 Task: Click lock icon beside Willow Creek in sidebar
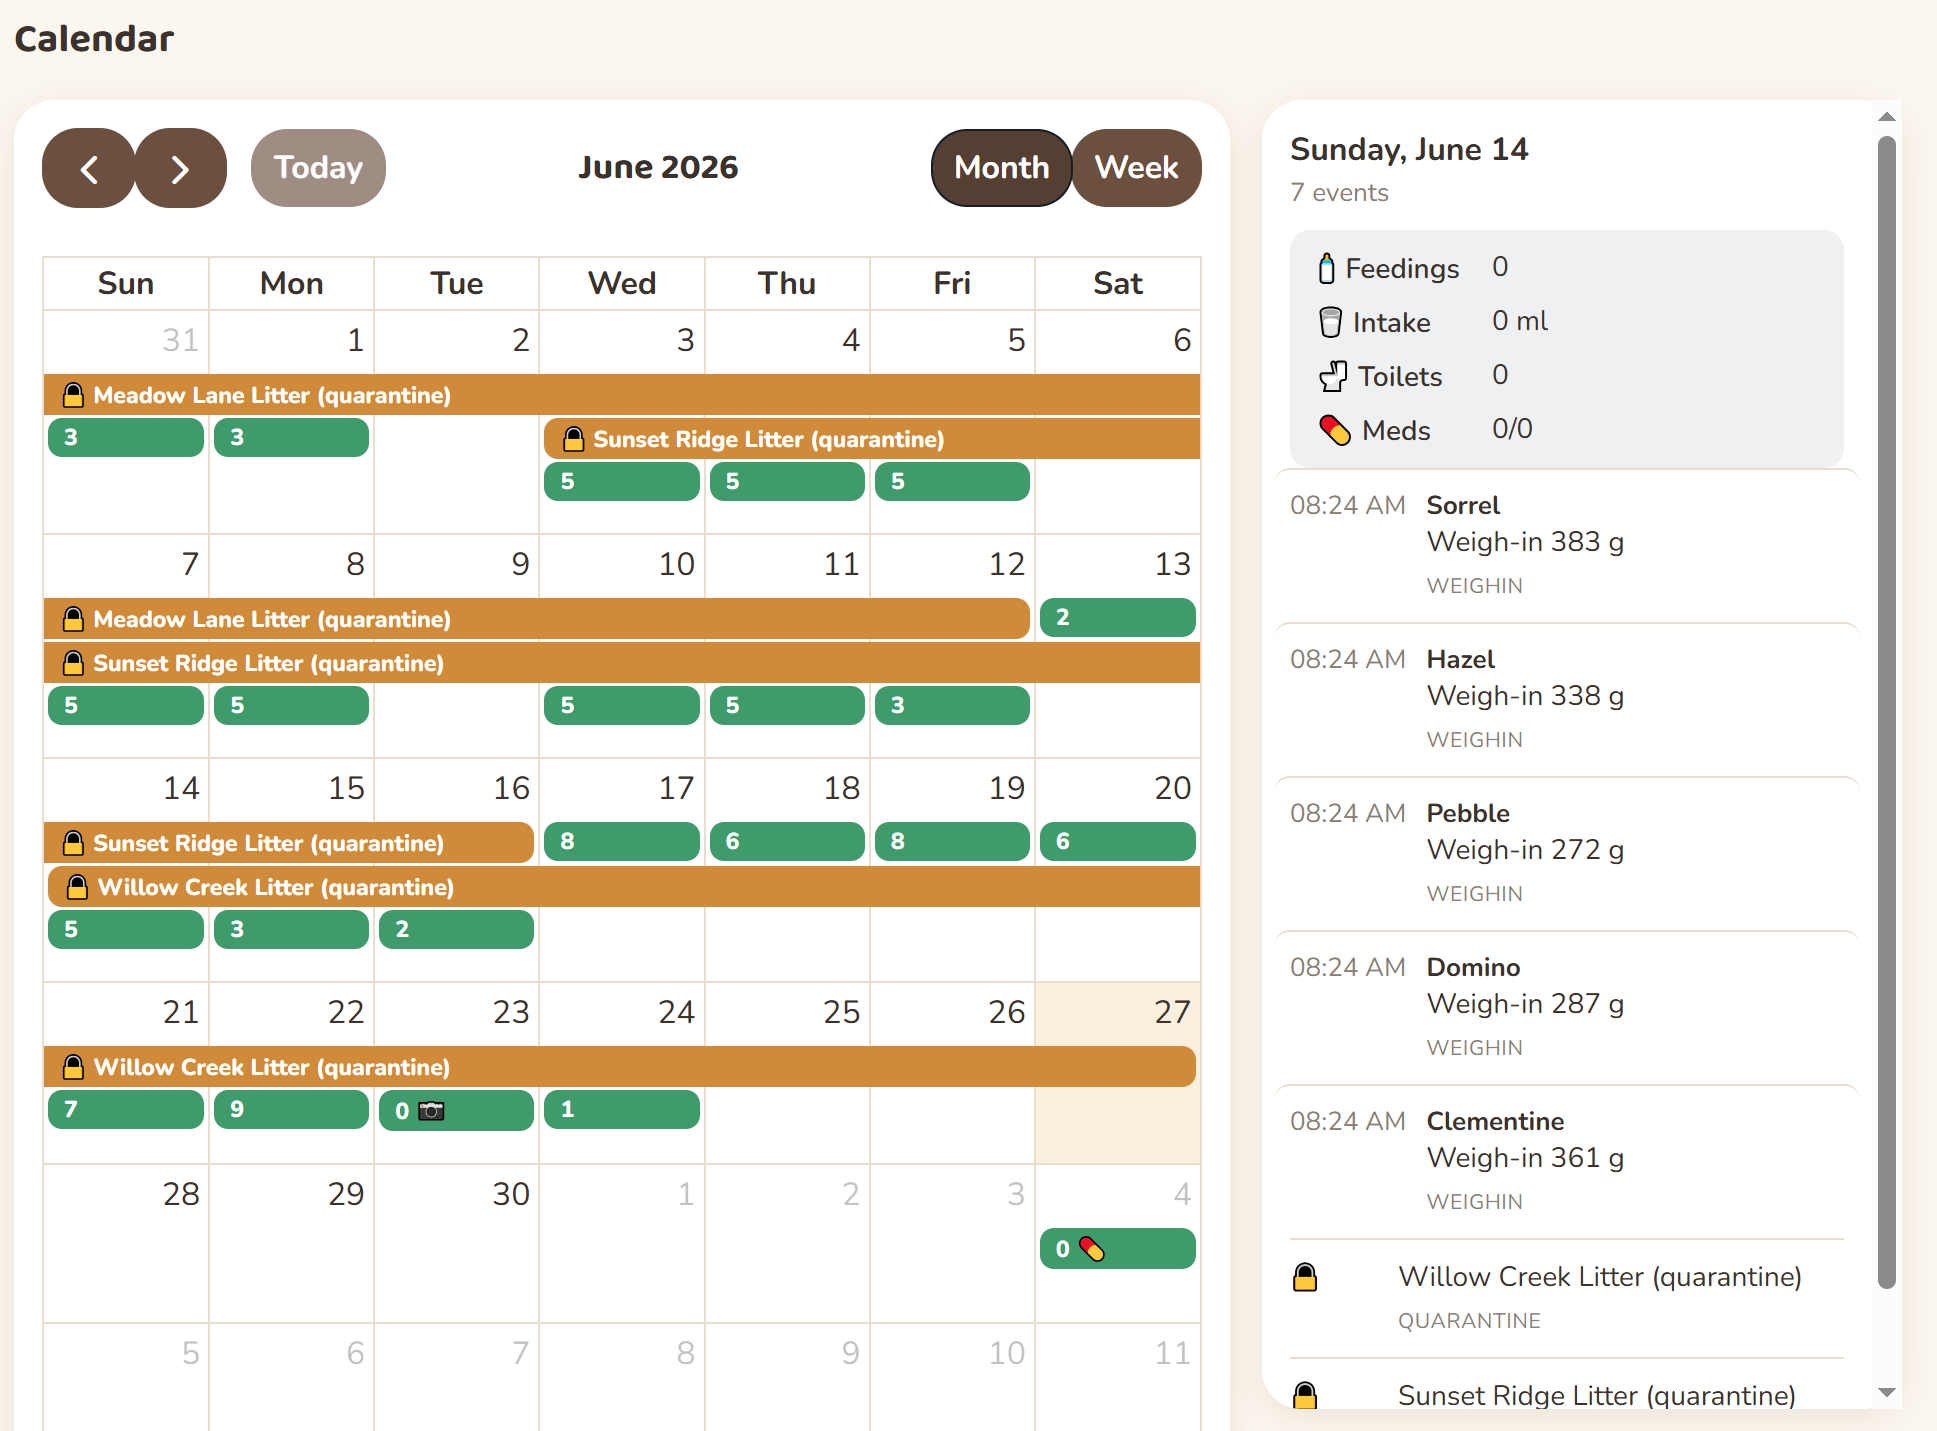1305,1277
